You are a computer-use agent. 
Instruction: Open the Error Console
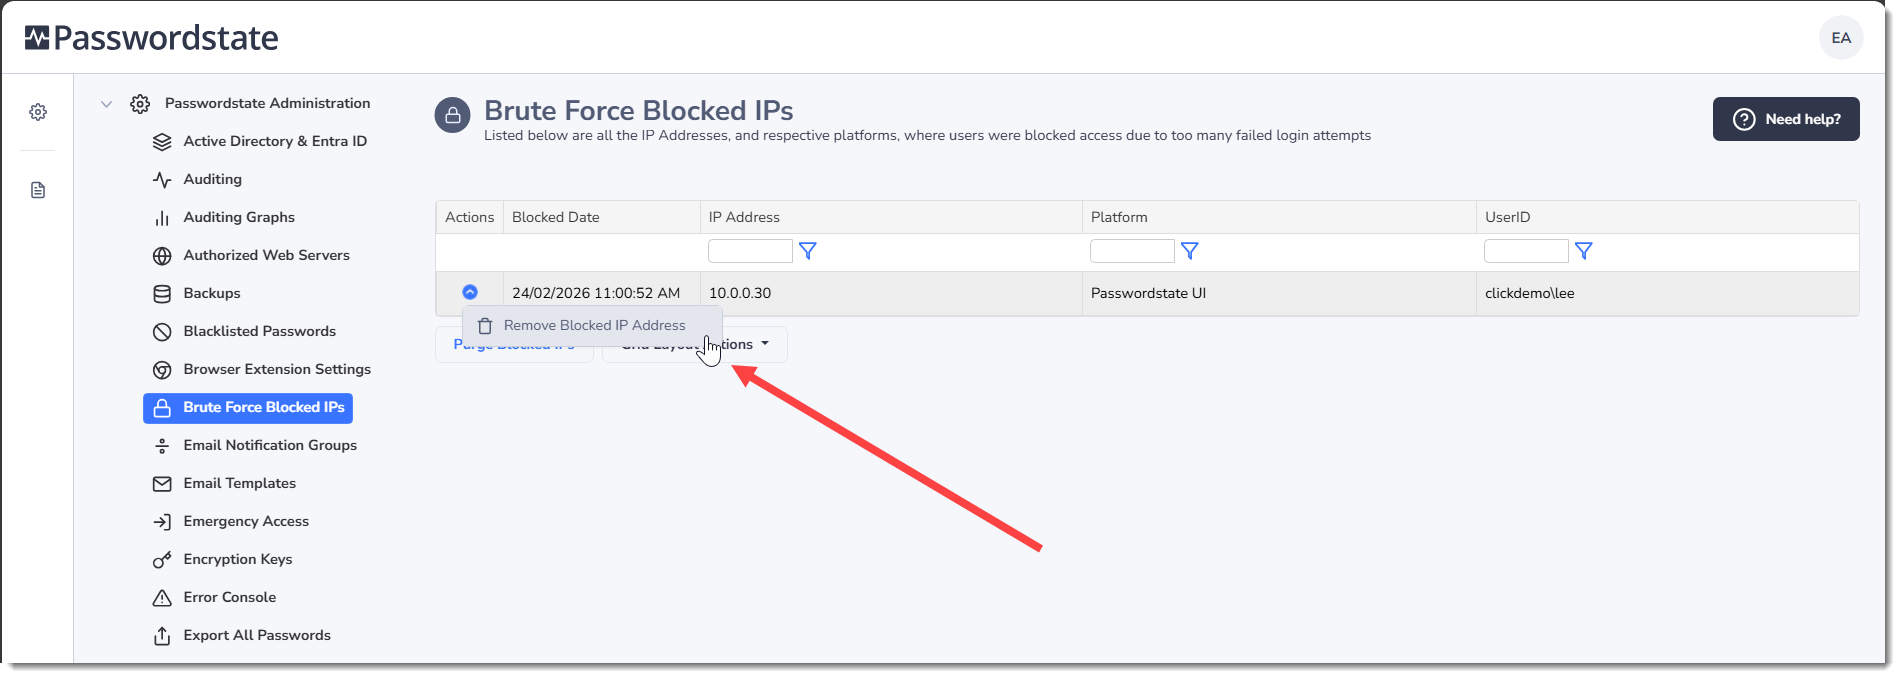click(230, 597)
